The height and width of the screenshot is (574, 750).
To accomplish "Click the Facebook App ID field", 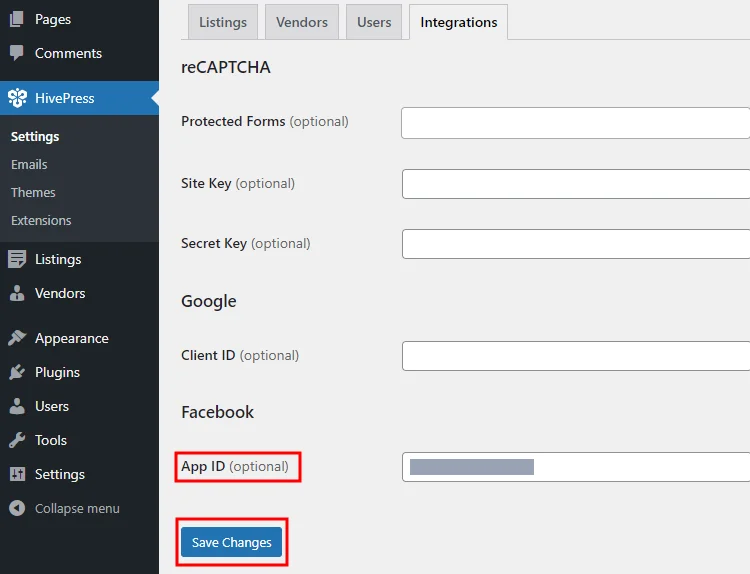I will (x=576, y=467).
